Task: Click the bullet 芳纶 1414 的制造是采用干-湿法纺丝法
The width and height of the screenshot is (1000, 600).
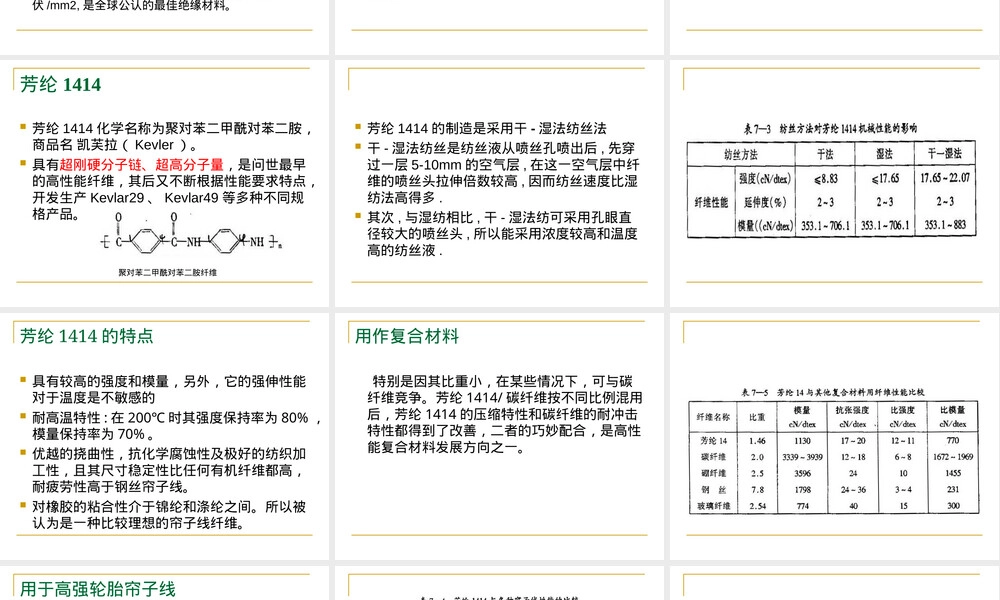Action: pos(486,128)
